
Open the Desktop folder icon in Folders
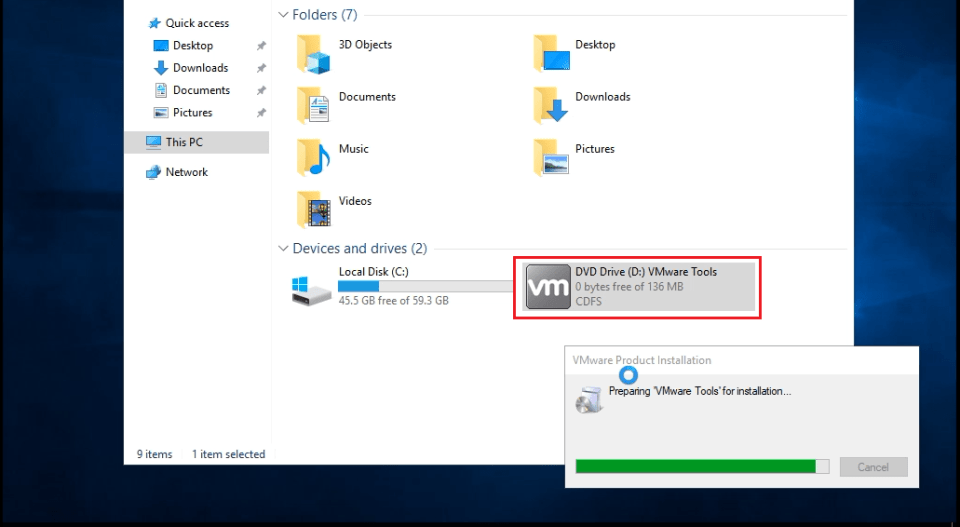coord(551,54)
